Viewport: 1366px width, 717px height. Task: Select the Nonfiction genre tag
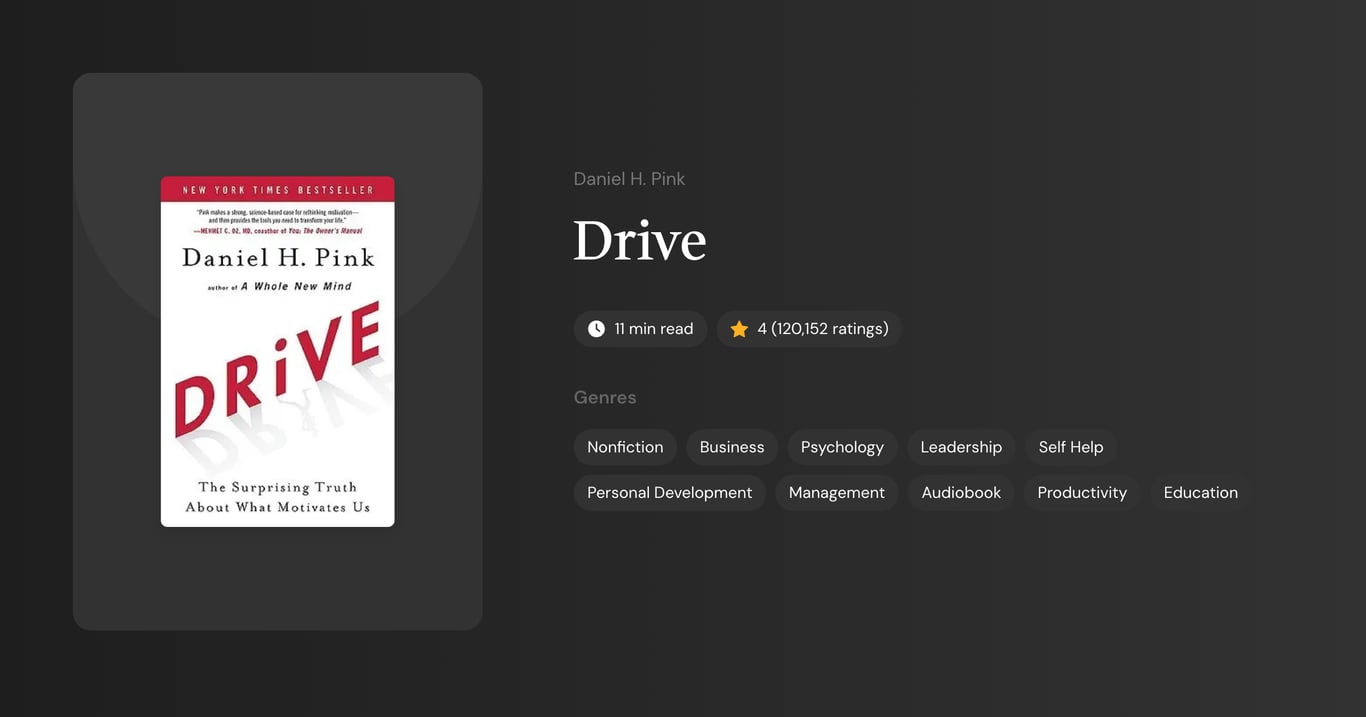[625, 447]
